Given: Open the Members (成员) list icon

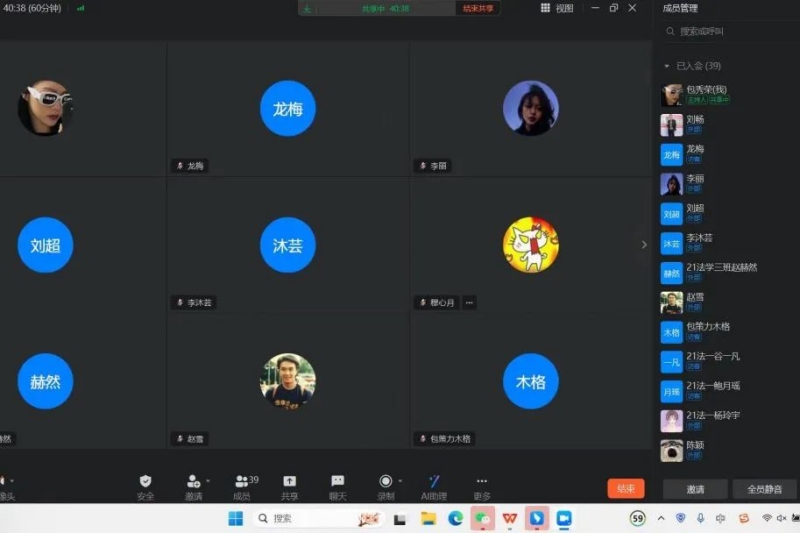Looking at the screenshot, I should click(x=242, y=482).
